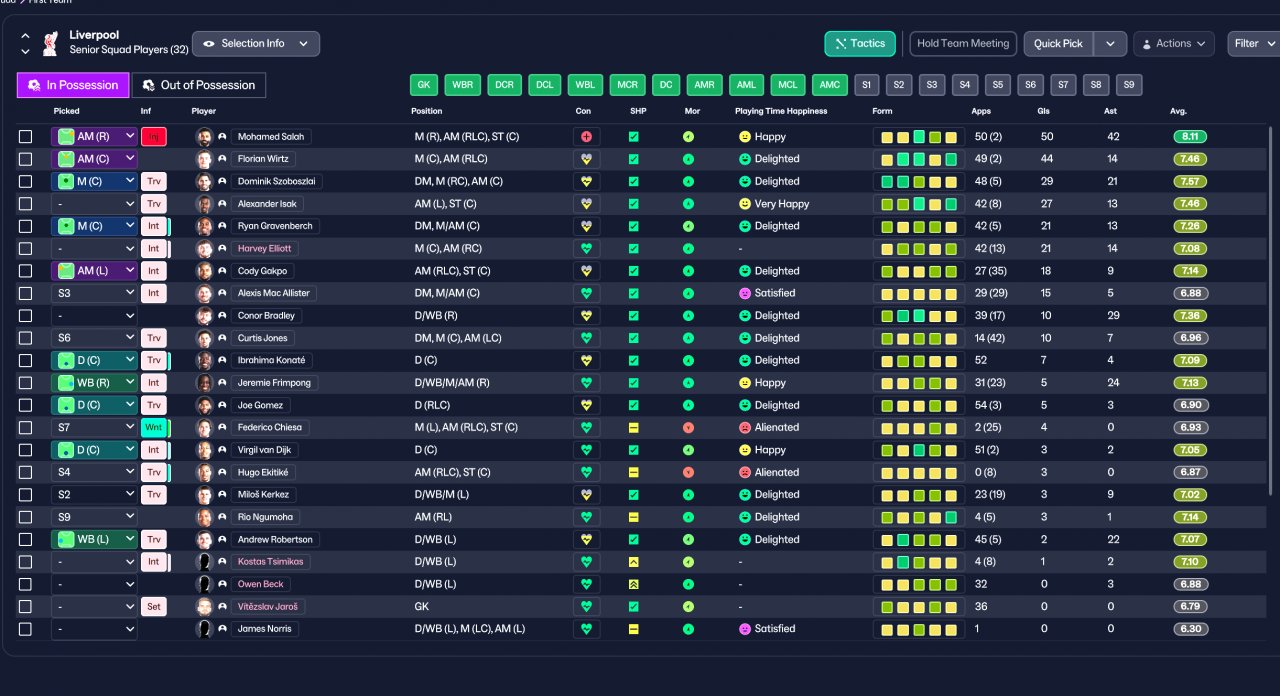This screenshot has height=696, width=1280.
Task: Click Mohamed Salah's injury condition icon
Action: point(587,136)
